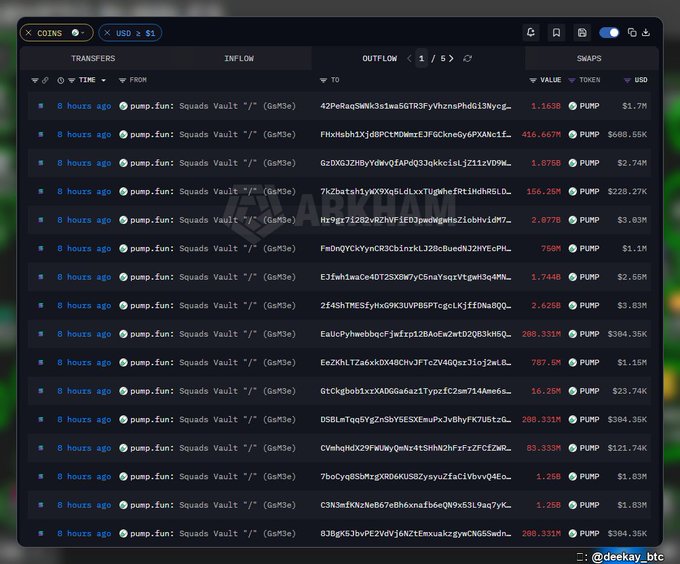This screenshot has height=564, width=680.
Task: Click the 1.163B value cell
Action: (x=546, y=106)
